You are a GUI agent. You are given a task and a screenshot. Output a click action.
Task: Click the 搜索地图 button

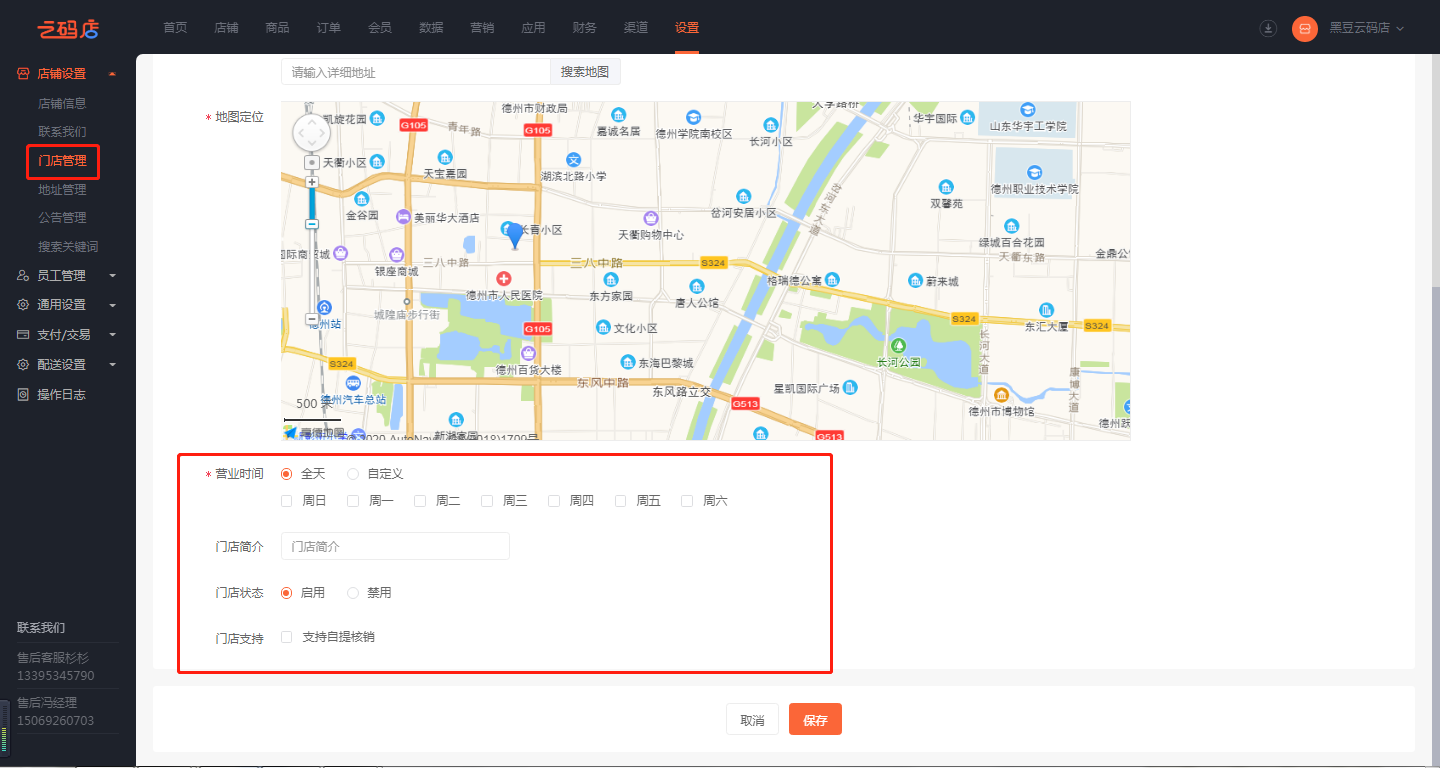point(585,72)
